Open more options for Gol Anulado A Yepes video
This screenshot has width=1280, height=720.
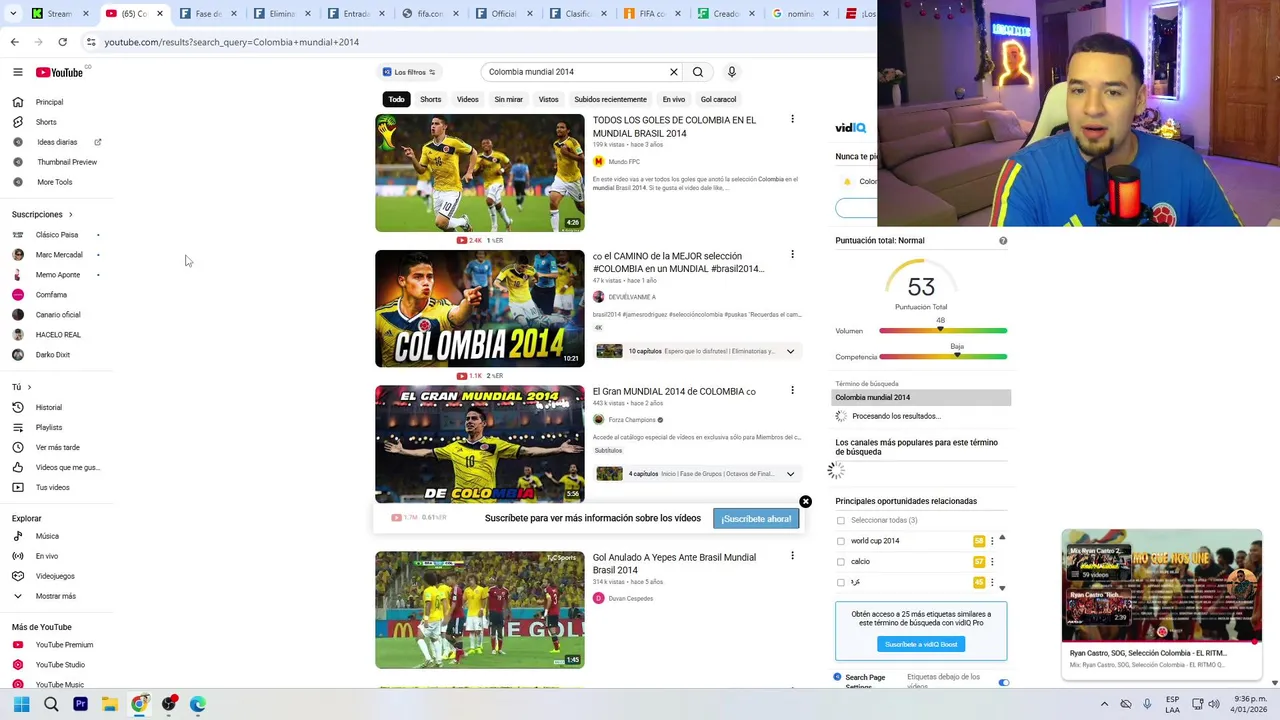pyautogui.click(x=793, y=555)
